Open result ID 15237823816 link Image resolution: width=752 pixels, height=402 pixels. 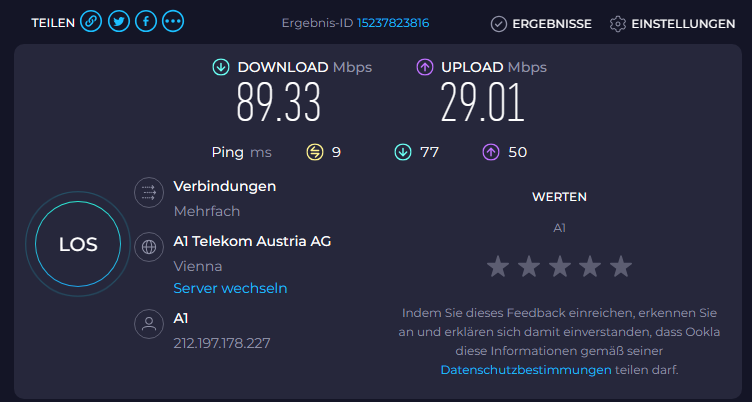pyautogui.click(x=393, y=23)
